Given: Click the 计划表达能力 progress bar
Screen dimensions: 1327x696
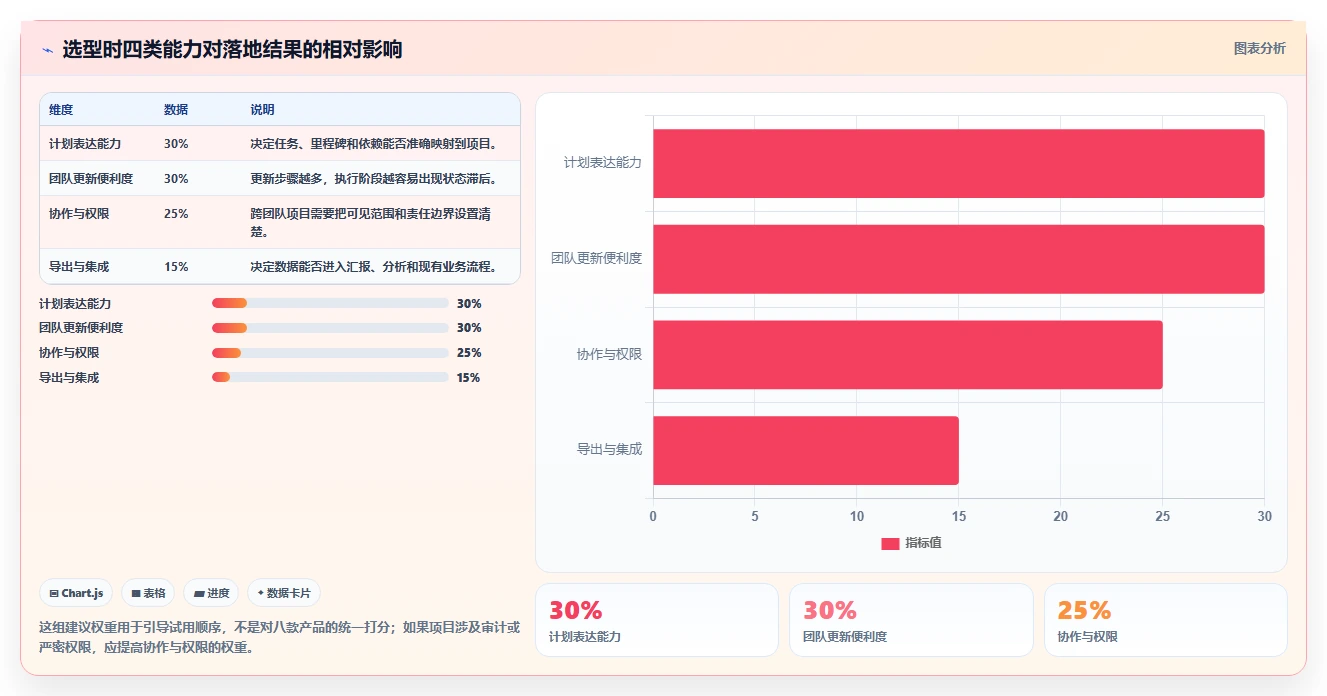Looking at the screenshot, I should click(x=330, y=303).
